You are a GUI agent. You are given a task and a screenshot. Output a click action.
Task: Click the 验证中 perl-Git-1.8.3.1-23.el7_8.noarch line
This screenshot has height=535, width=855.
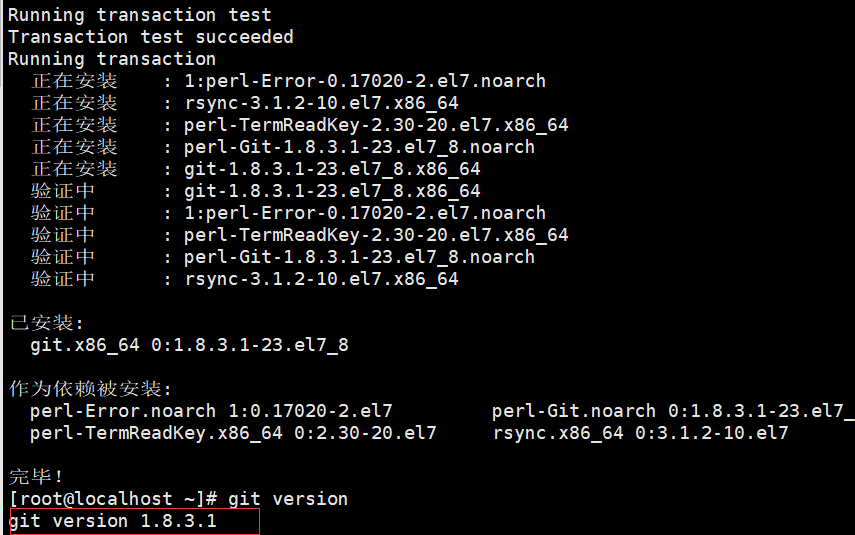pos(283,257)
